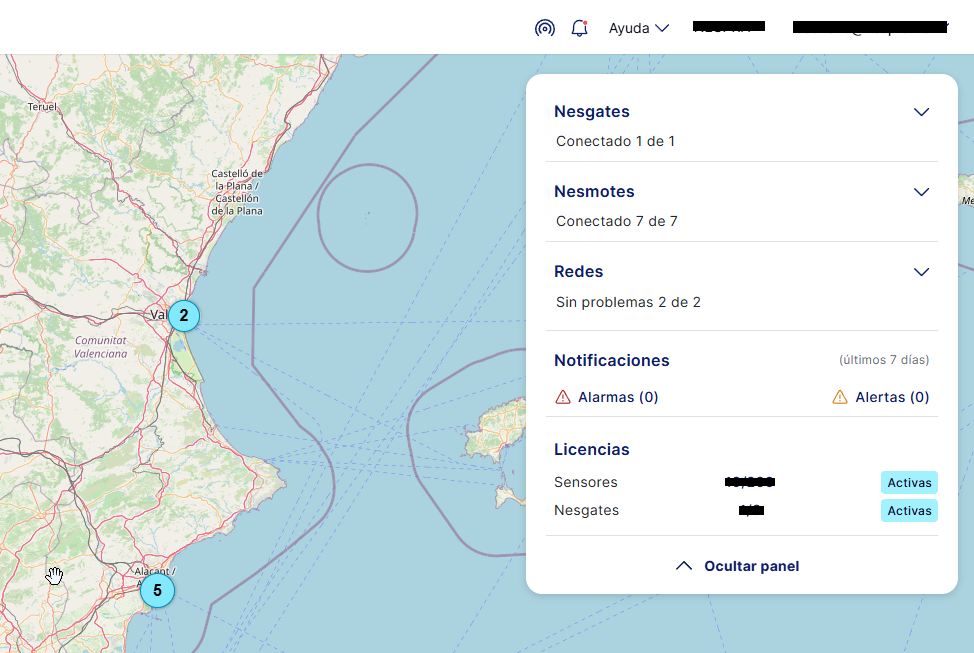Click the Nesgates section heading
Screen dimensions: 974x653
[592, 112]
